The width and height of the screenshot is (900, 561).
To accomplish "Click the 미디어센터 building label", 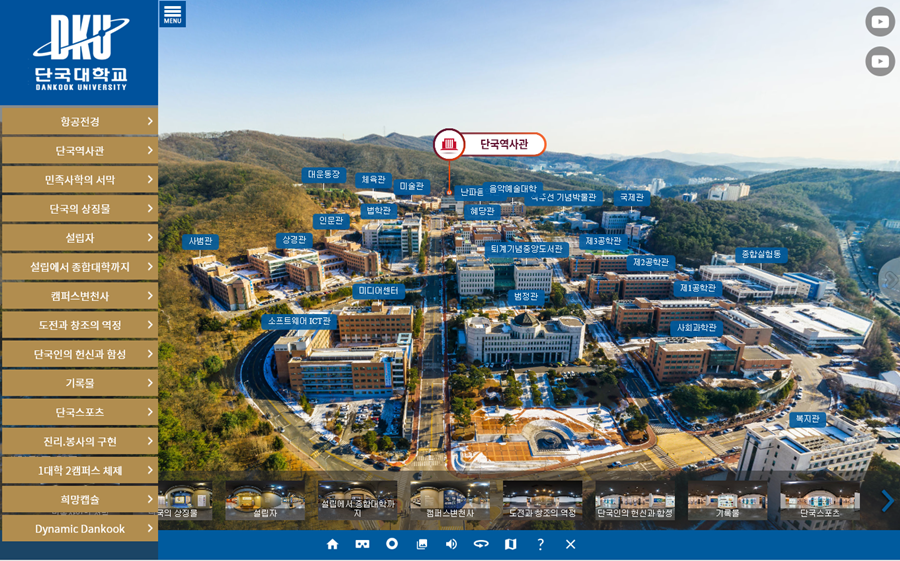I will pos(378,291).
